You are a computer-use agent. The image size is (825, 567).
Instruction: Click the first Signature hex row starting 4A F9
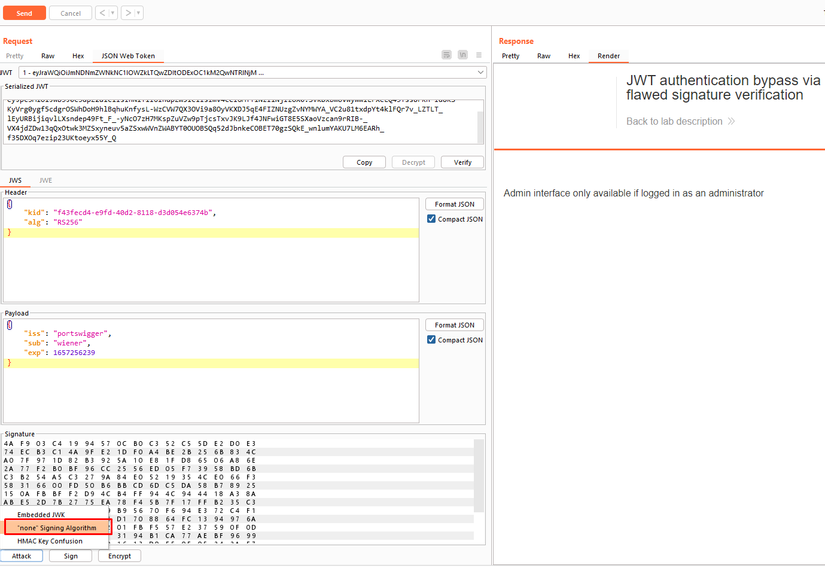(x=130, y=443)
